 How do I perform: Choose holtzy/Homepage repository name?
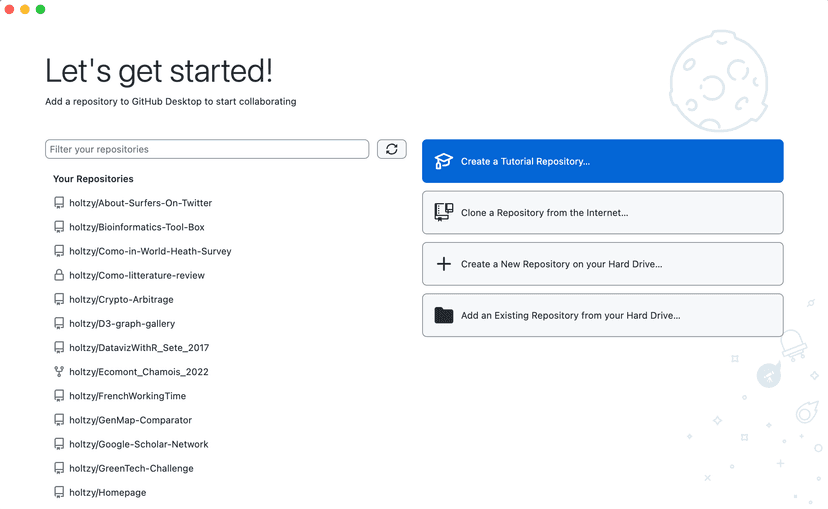pos(108,493)
